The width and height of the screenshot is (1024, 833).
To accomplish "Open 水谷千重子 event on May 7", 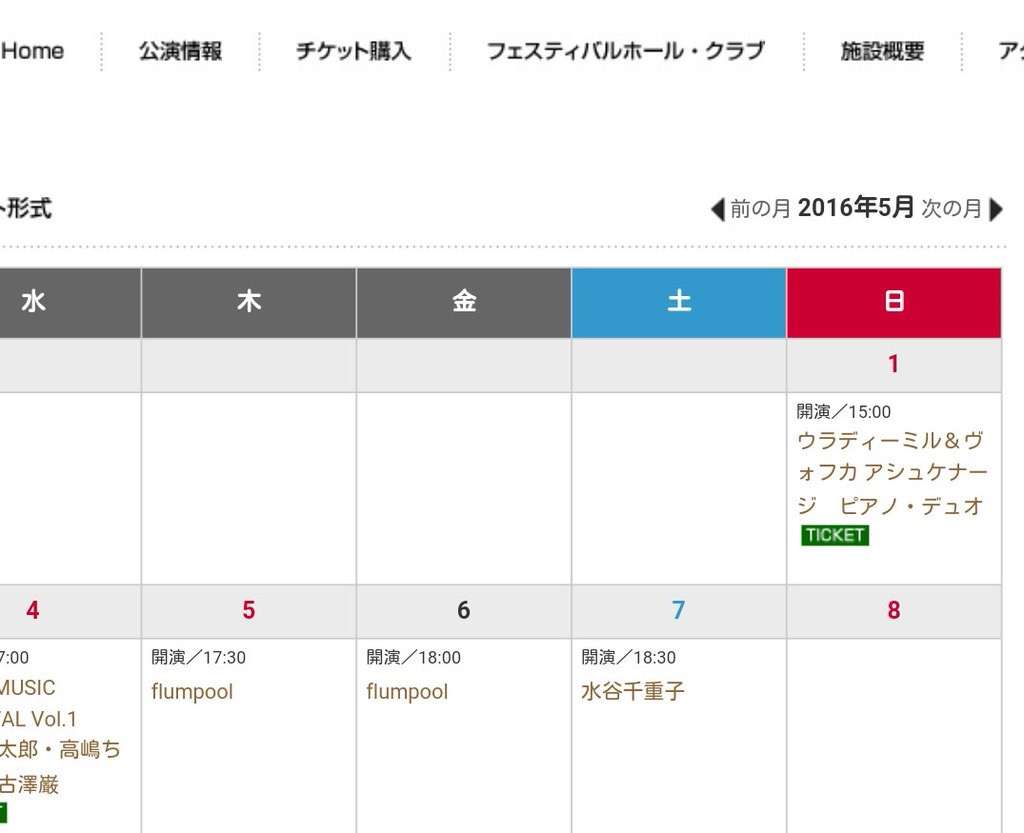I will click(632, 691).
